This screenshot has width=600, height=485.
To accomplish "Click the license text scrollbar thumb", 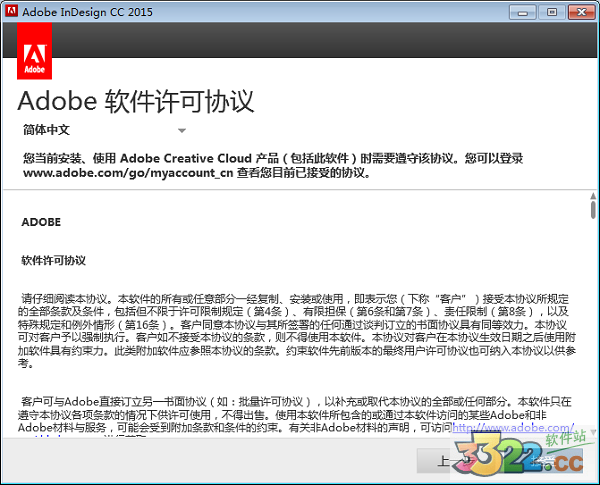I will 593,210.
